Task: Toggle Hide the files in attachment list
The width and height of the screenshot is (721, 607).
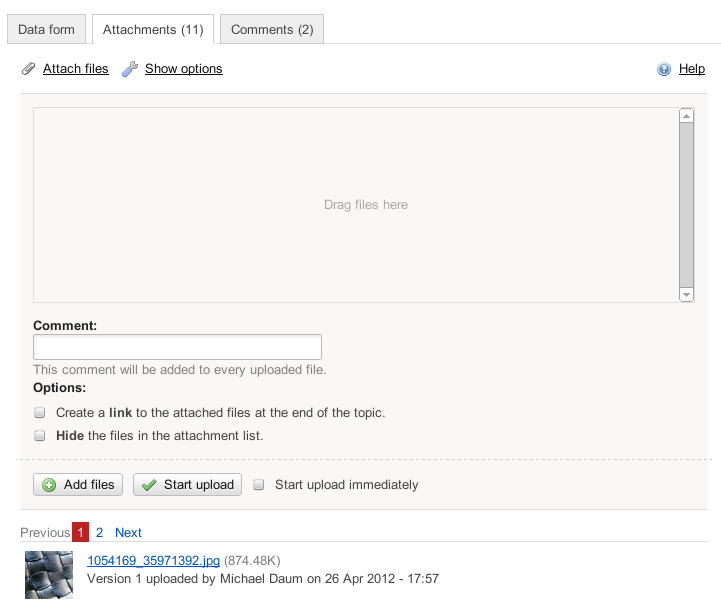Action: 40,436
